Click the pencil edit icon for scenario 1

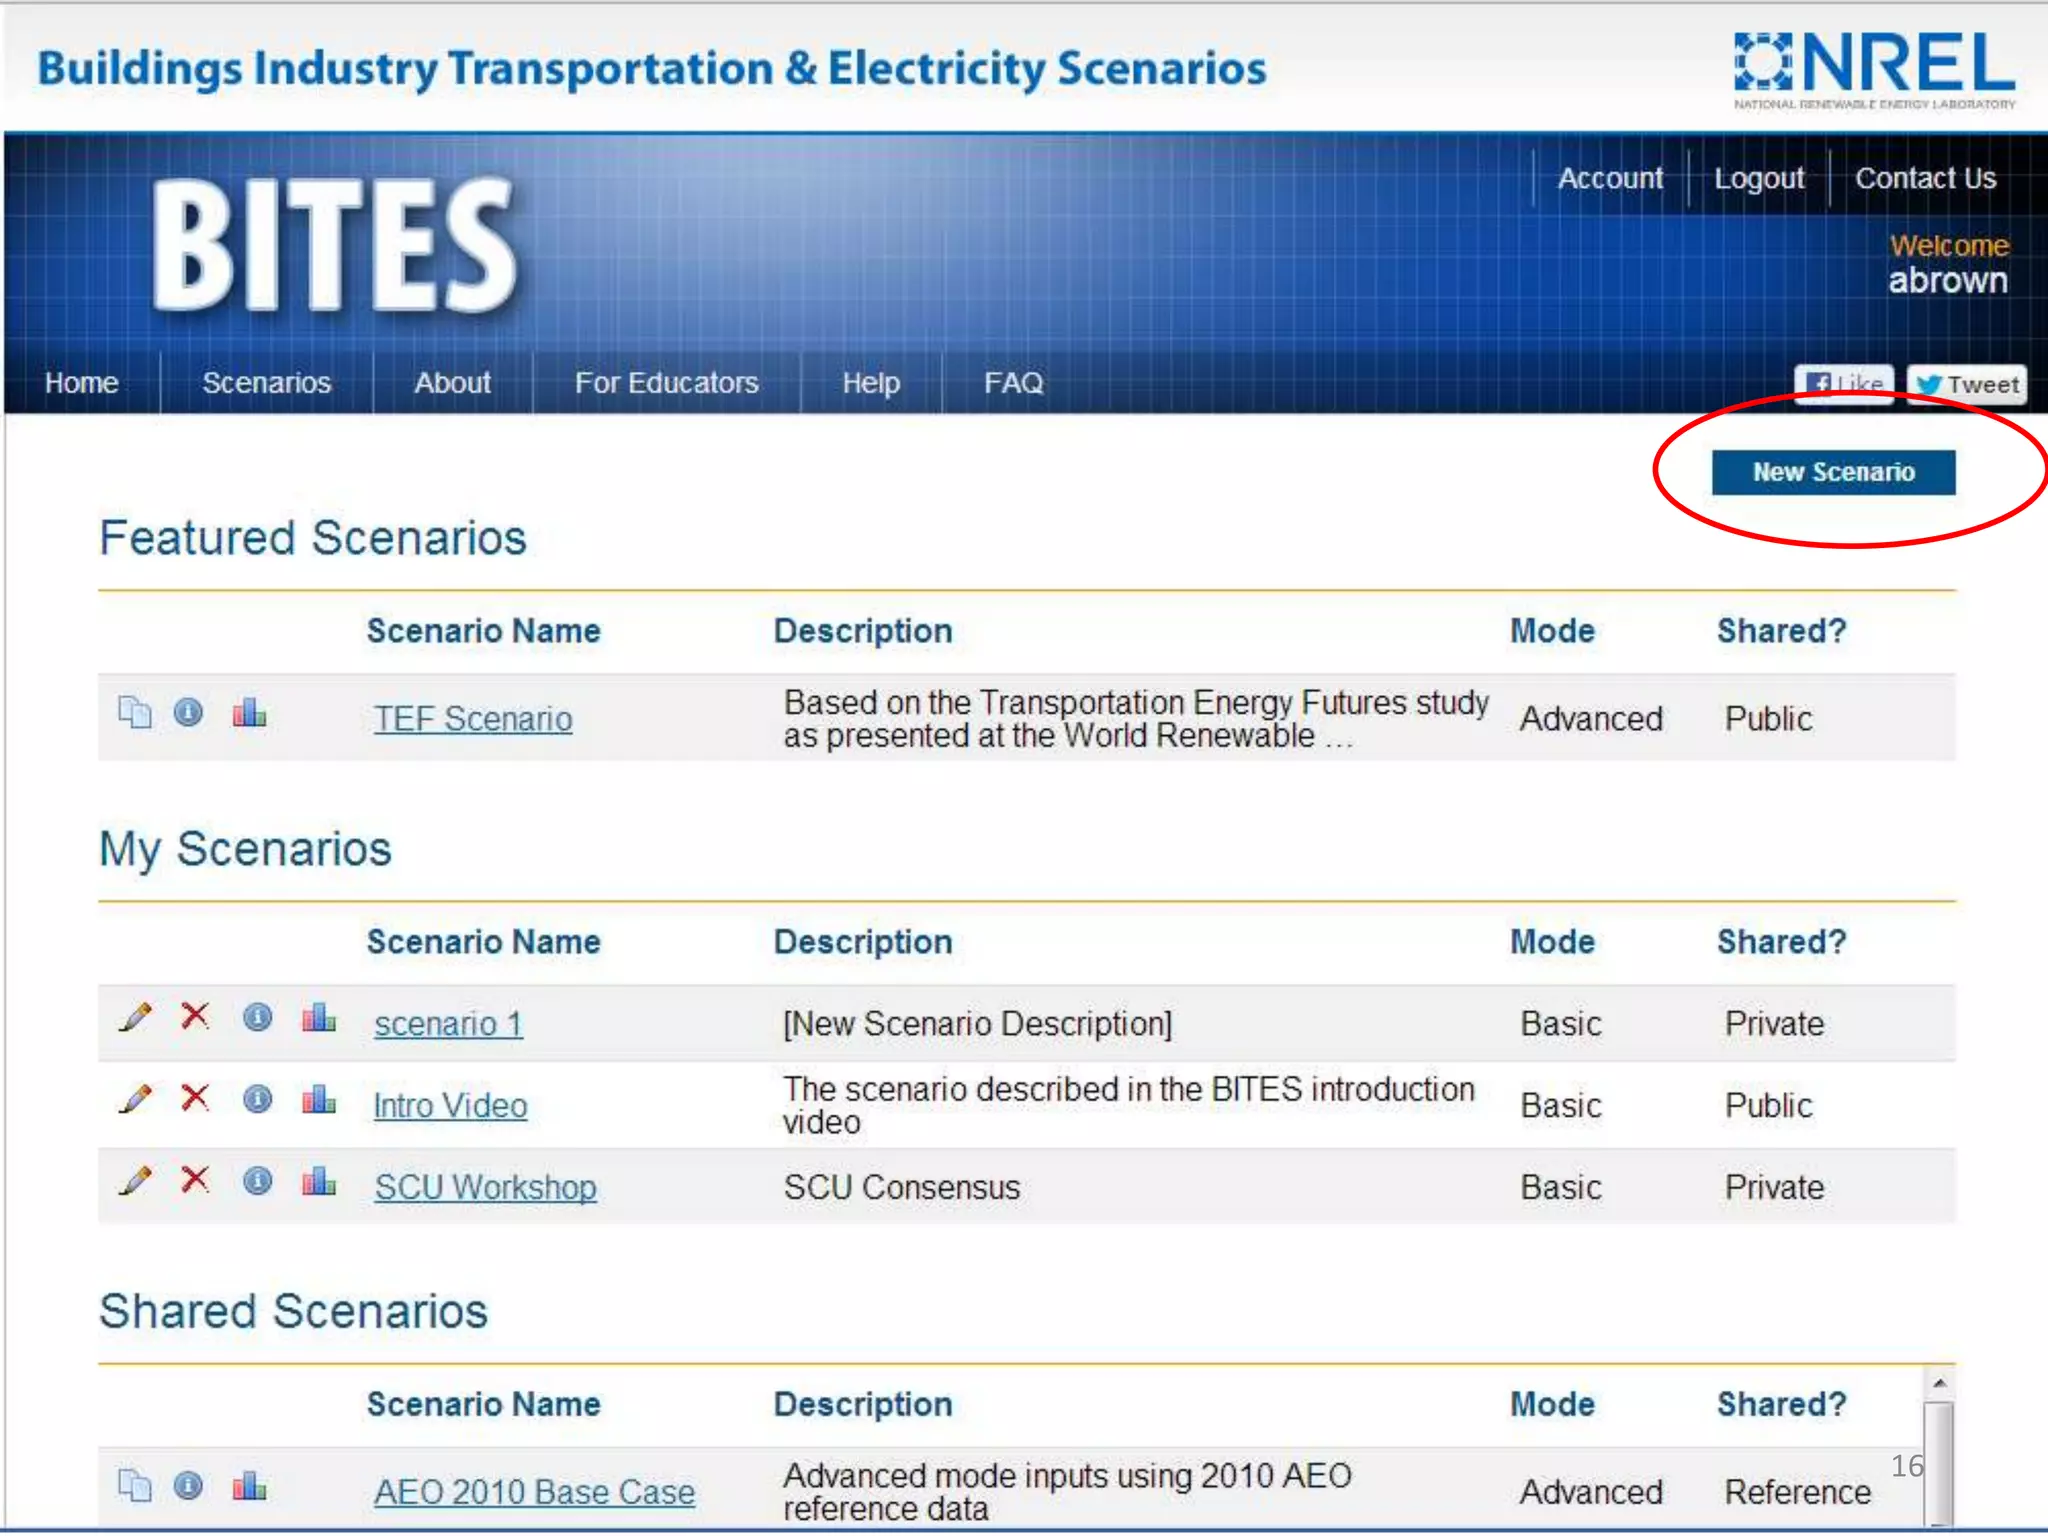[x=135, y=1017]
